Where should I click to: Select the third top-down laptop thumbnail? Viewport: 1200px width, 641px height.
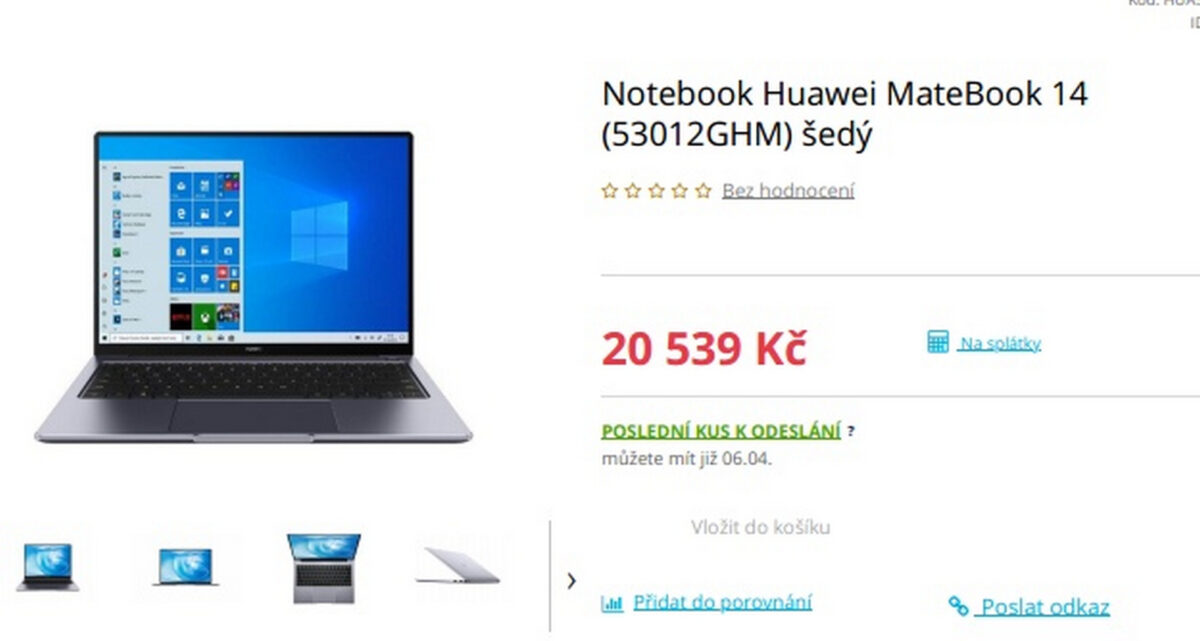[323, 568]
